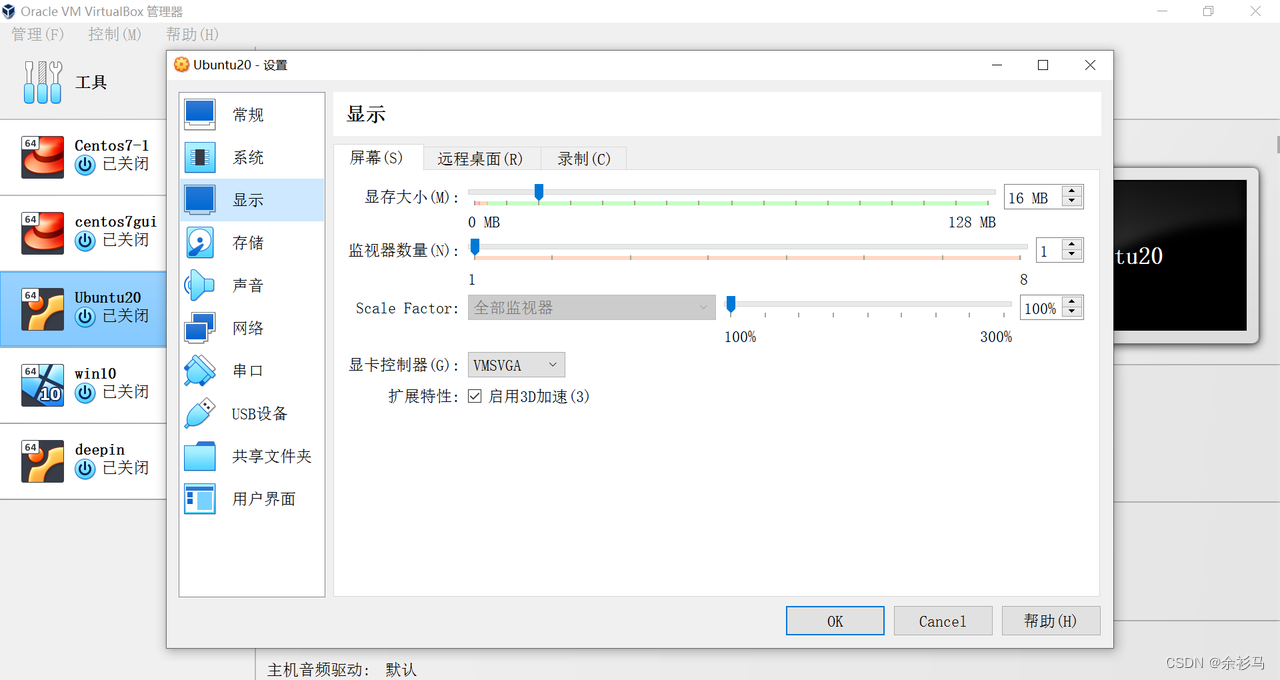The width and height of the screenshot is (1280, 680).
Task: Click the Cancel button
Action: click(x=943, y=621)
